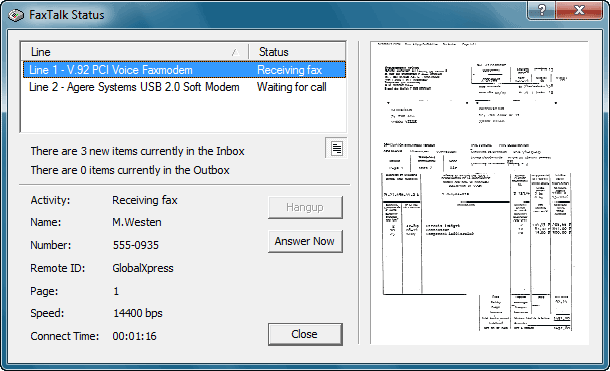The image size is (610, 371).
Task: Click the Receiving fax status in list
Action: [x=289, y=70]
